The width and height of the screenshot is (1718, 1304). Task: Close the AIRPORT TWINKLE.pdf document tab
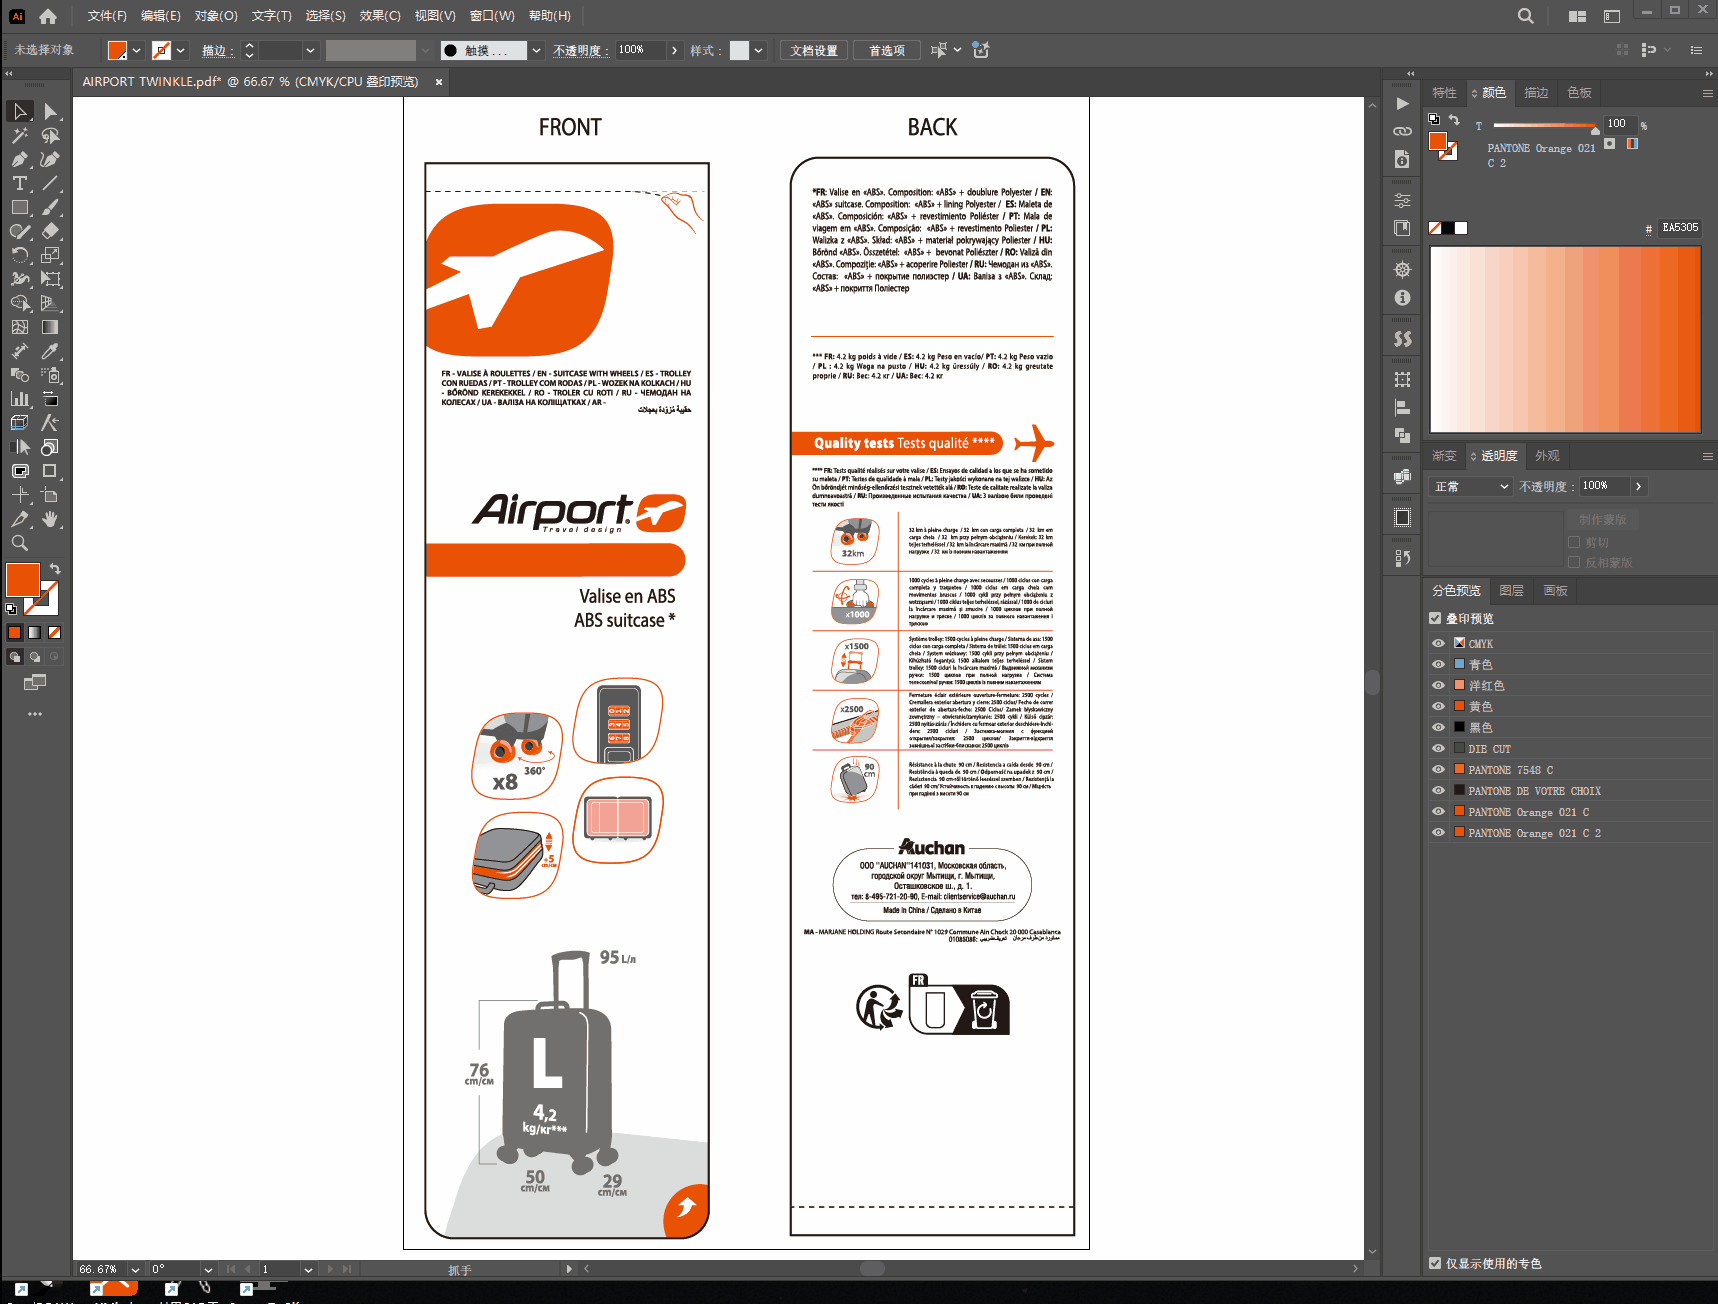[438, 82]
